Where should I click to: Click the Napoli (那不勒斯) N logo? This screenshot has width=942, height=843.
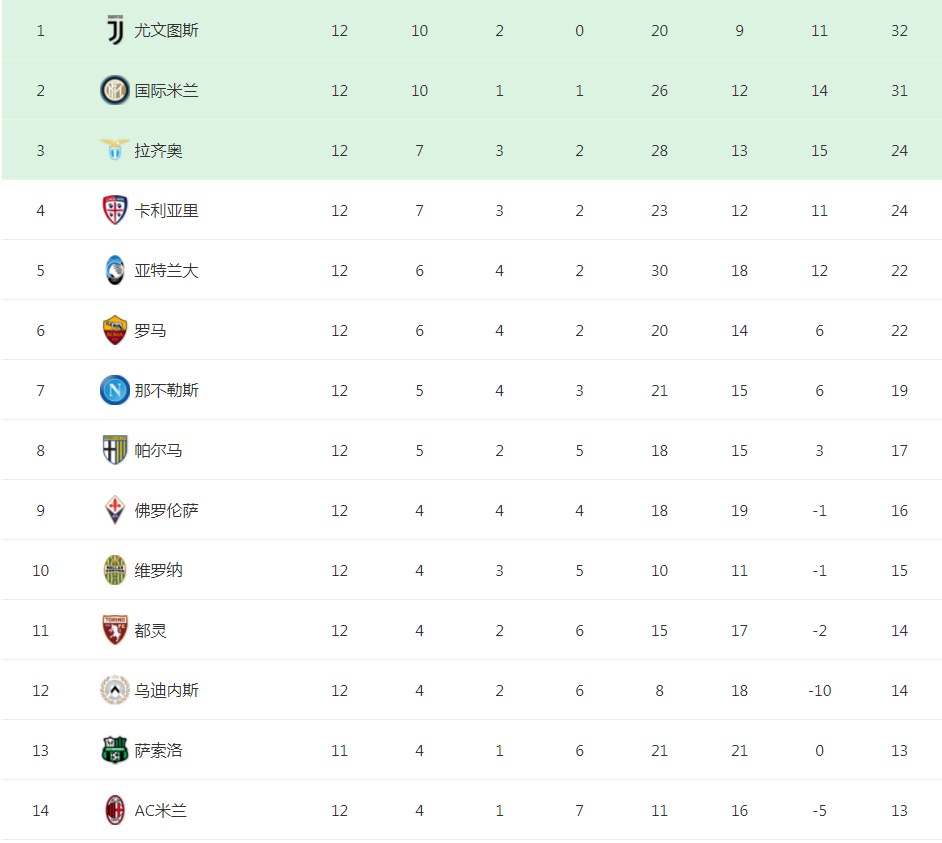tap(115, 390)
